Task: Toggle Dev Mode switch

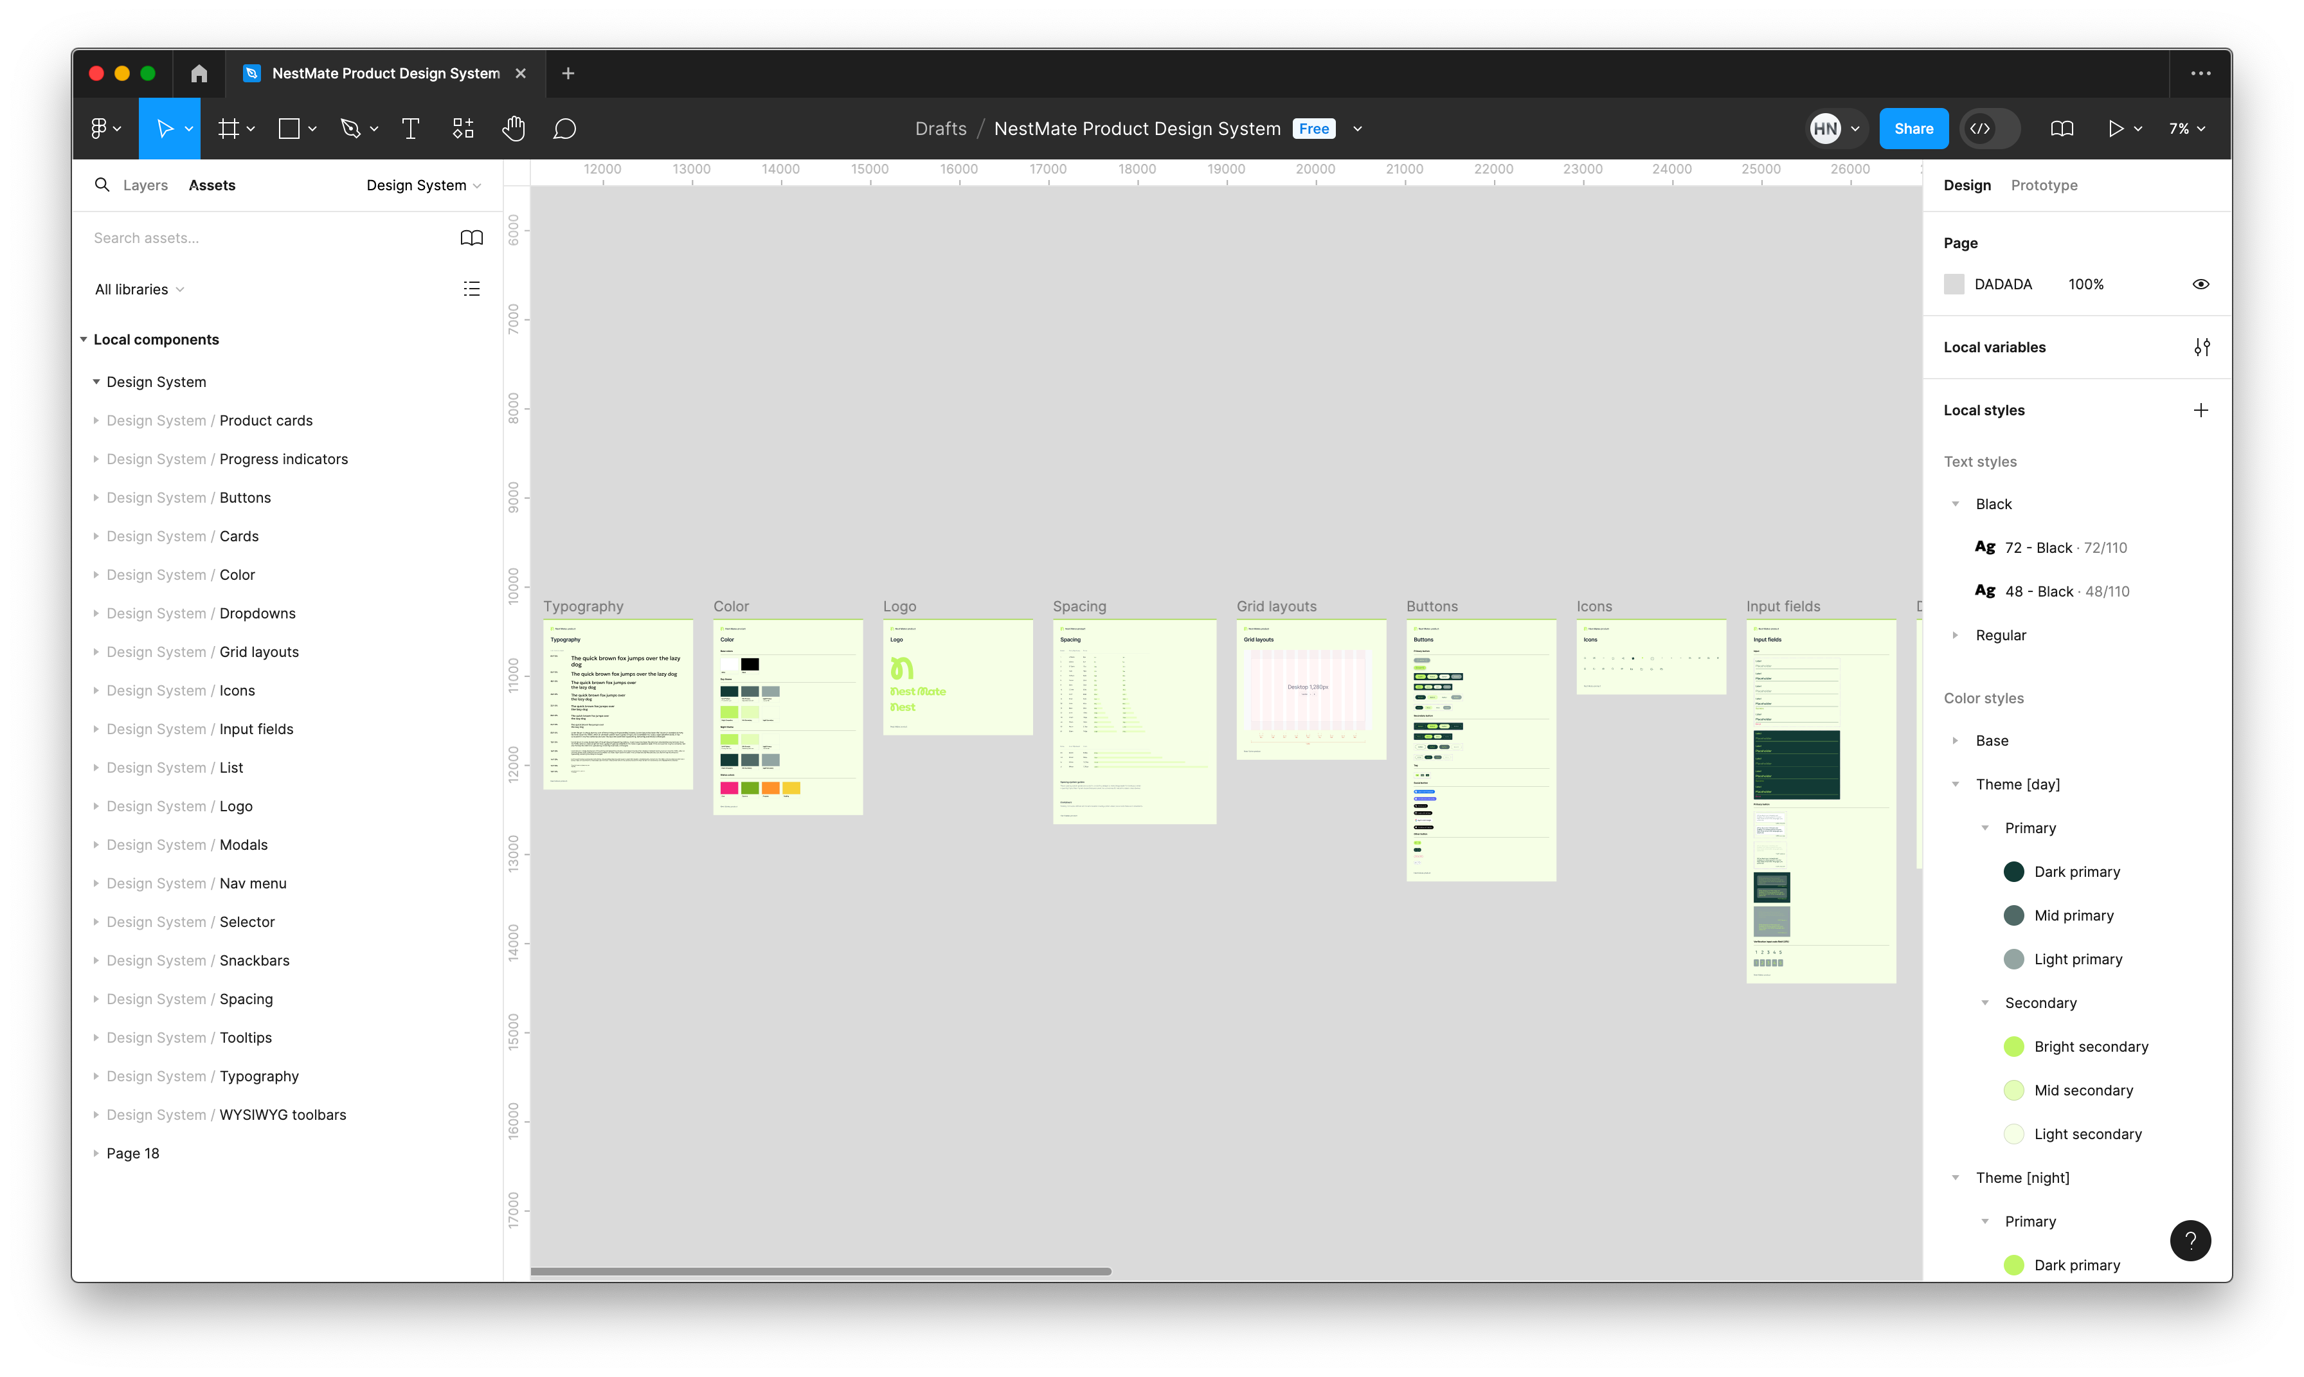Action: (x=1990, y=128)
